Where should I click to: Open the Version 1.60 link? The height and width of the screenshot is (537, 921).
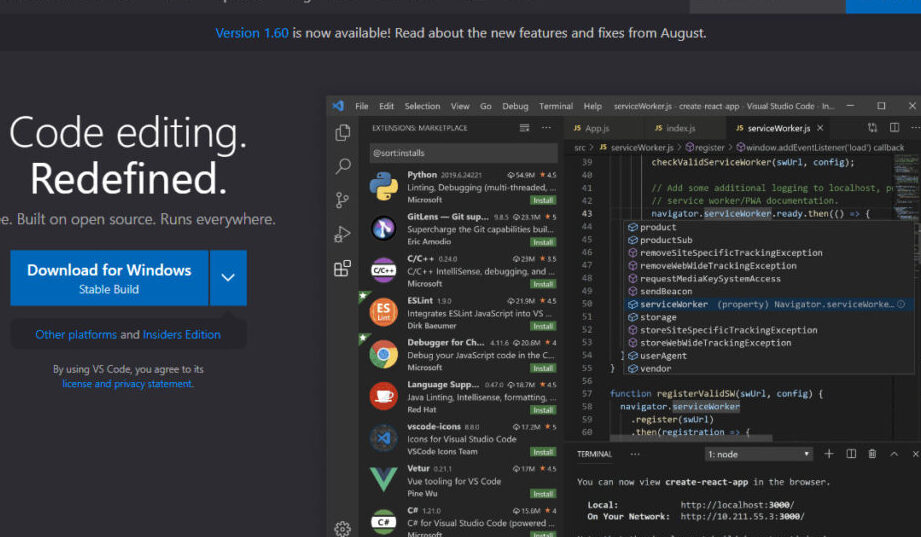tap(252, 33)
